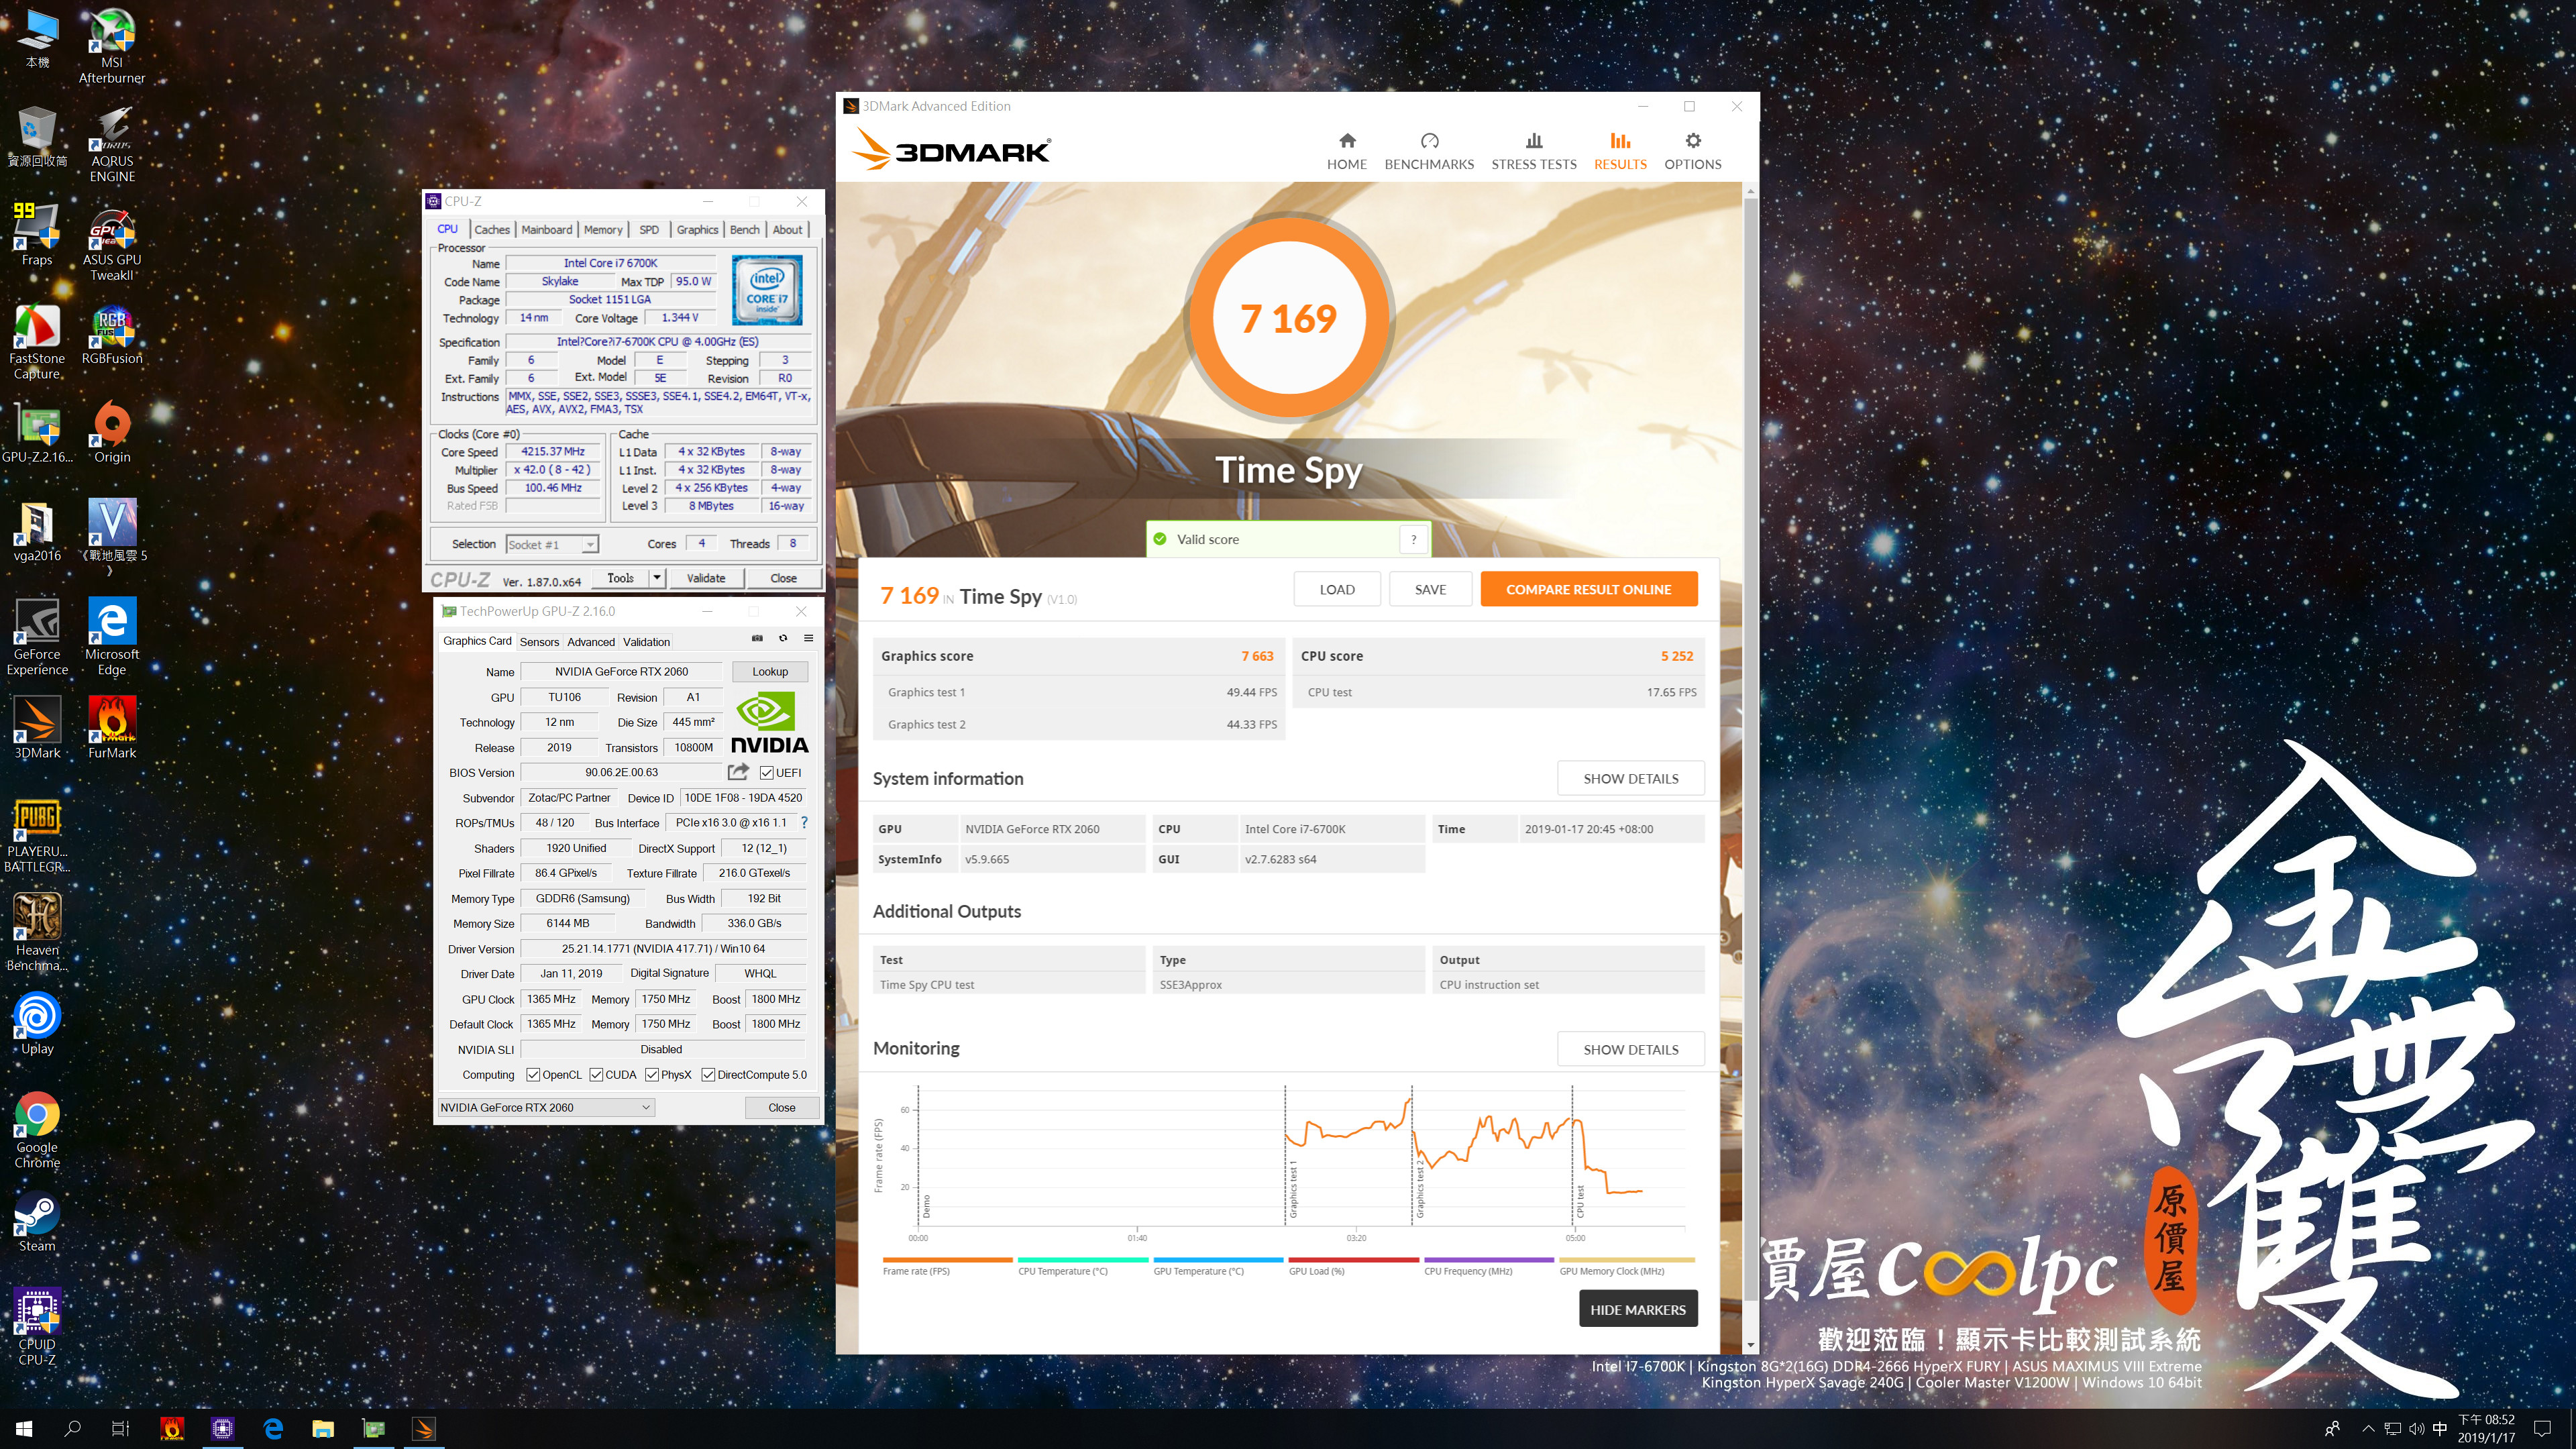Click the GPU-Z BIOS export share icon
Viewport: 2576px width, 1449px height.
coord(738,772)
